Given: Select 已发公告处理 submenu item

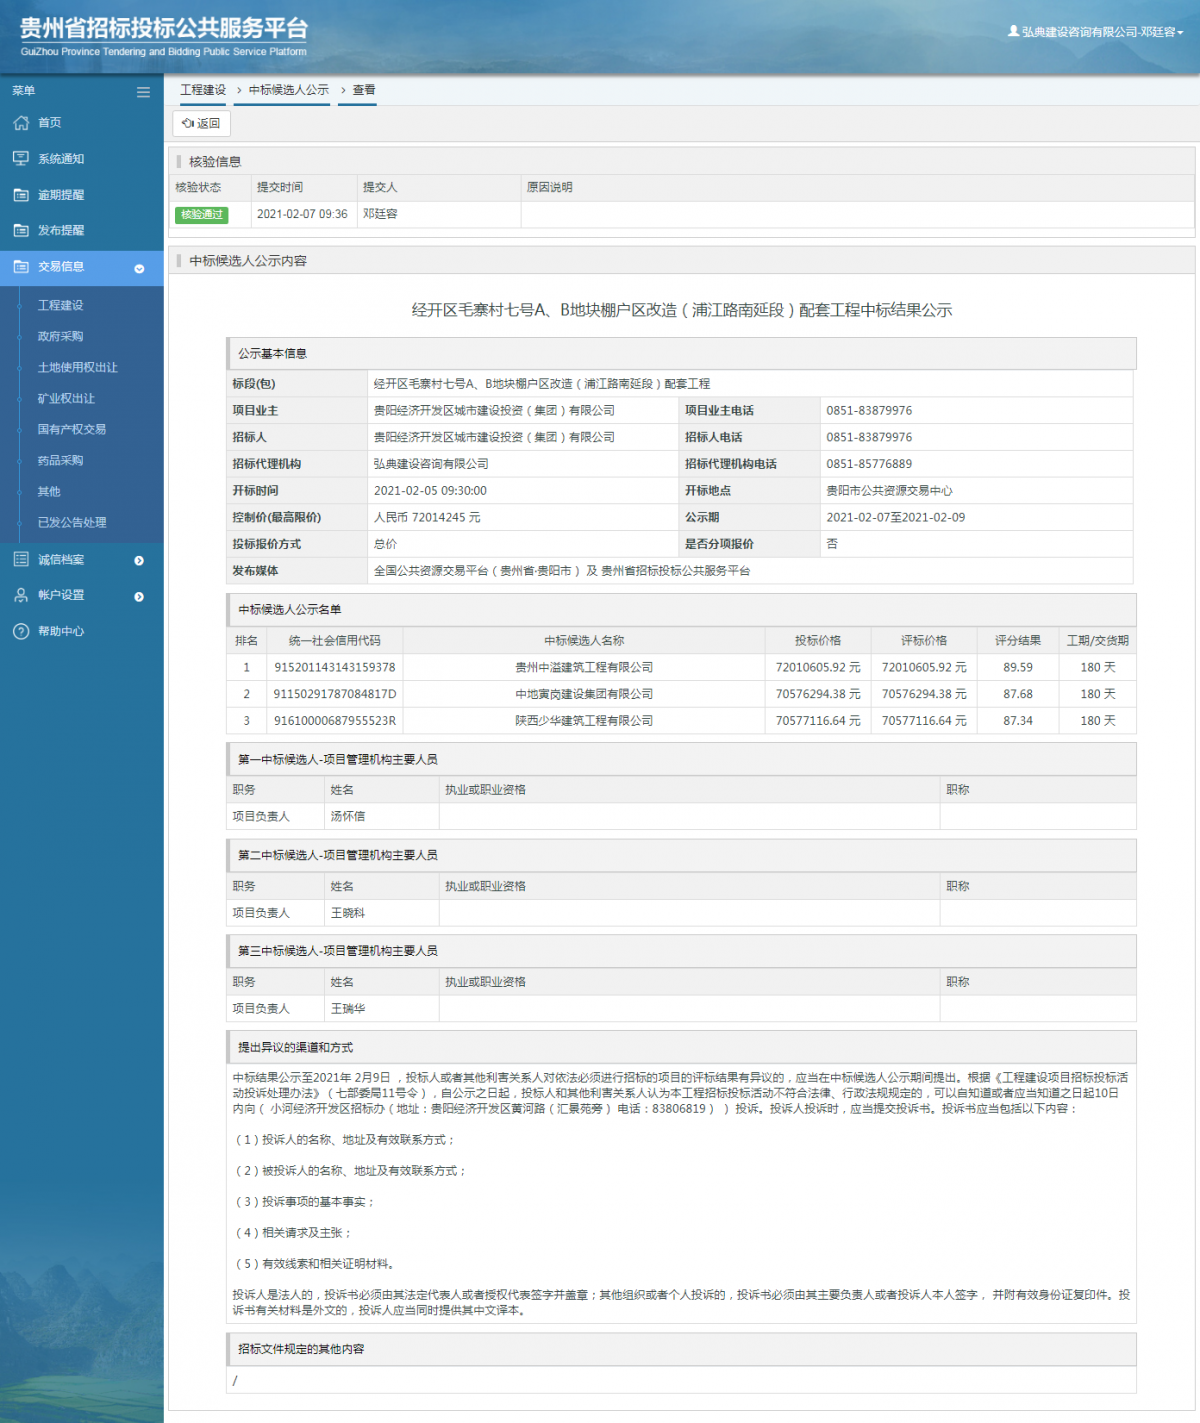Looking at the screenshot, I should 72,522.
